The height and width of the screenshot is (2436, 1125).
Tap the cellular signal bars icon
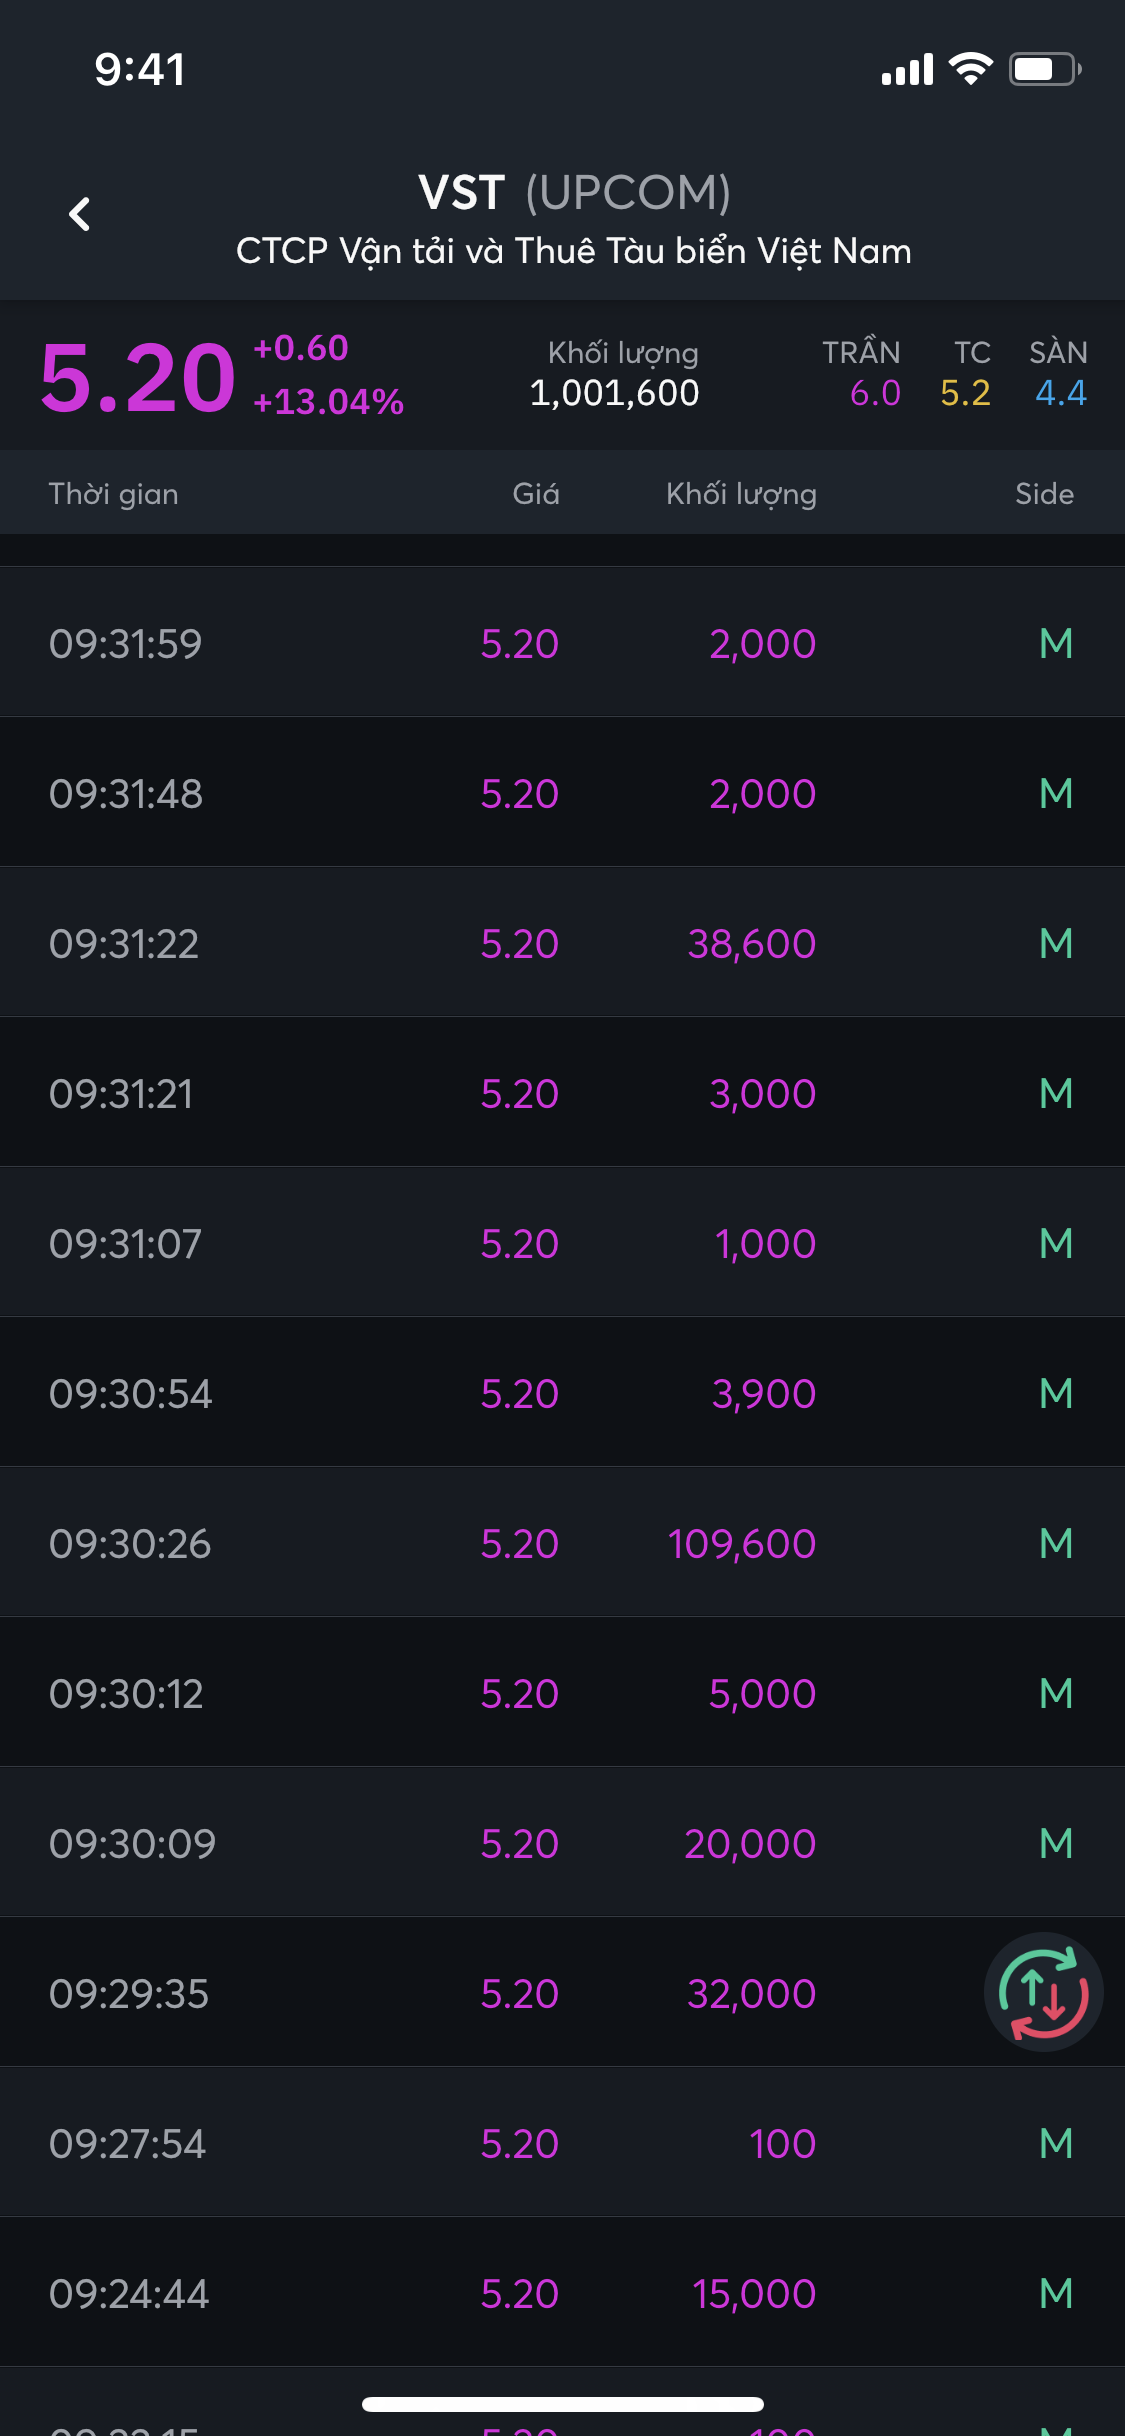tap(907, 70)
